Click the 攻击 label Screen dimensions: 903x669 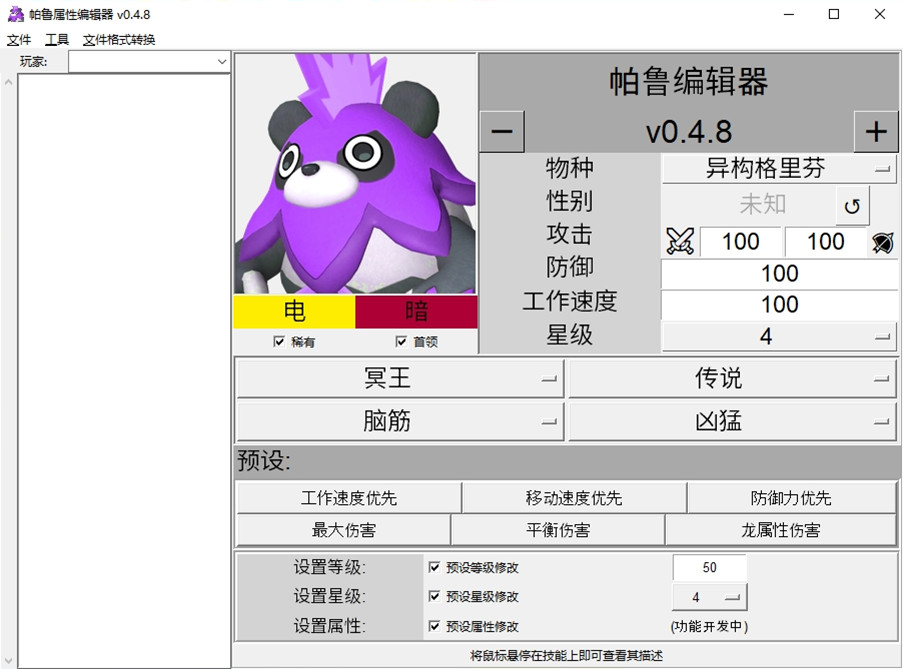570,234
